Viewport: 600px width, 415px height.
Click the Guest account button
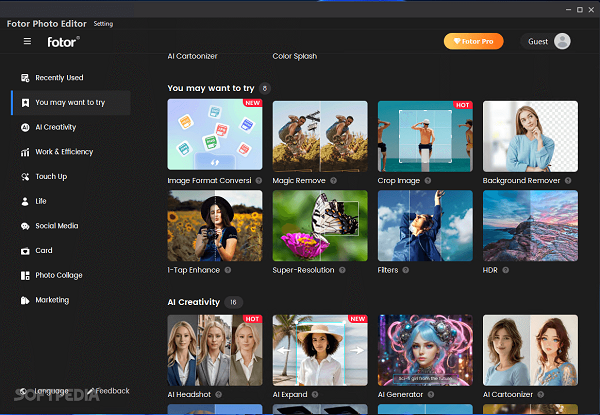point(546,41)
